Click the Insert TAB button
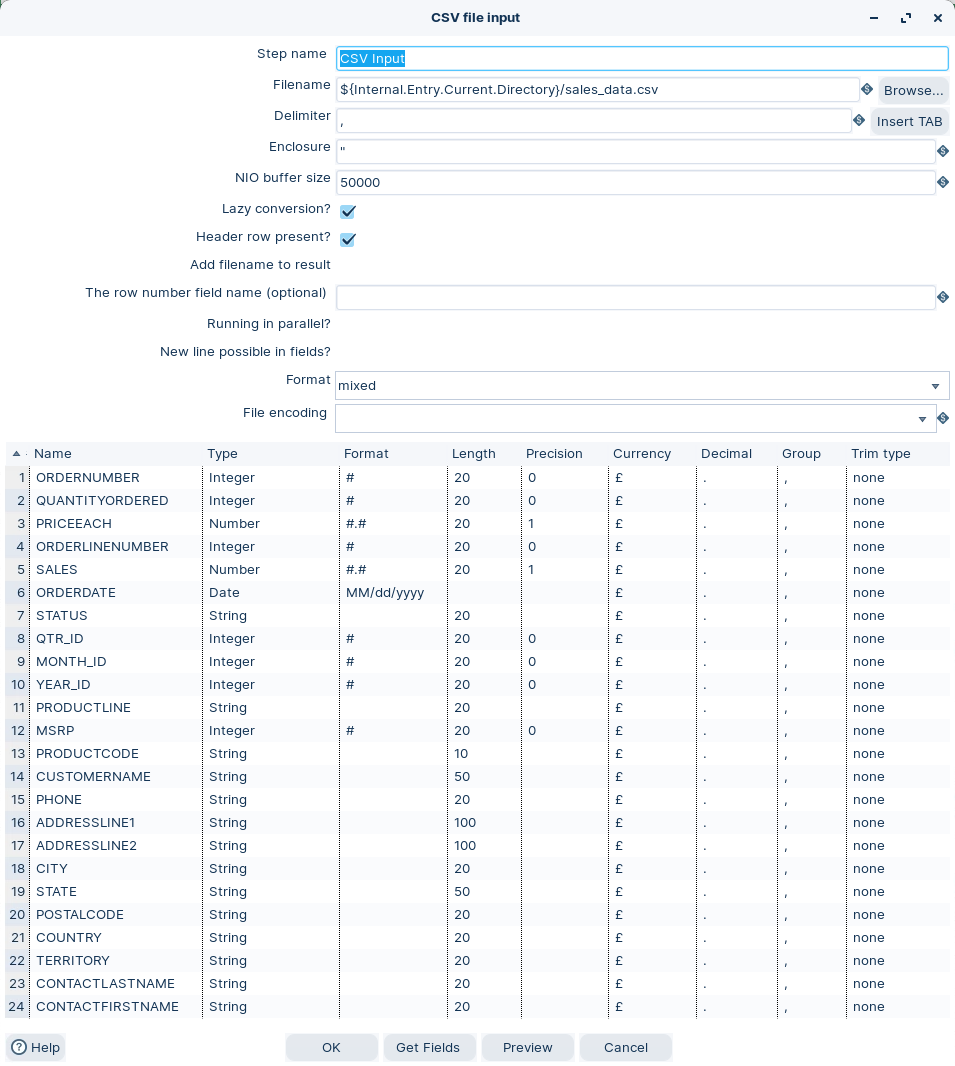 coord(909,122)
